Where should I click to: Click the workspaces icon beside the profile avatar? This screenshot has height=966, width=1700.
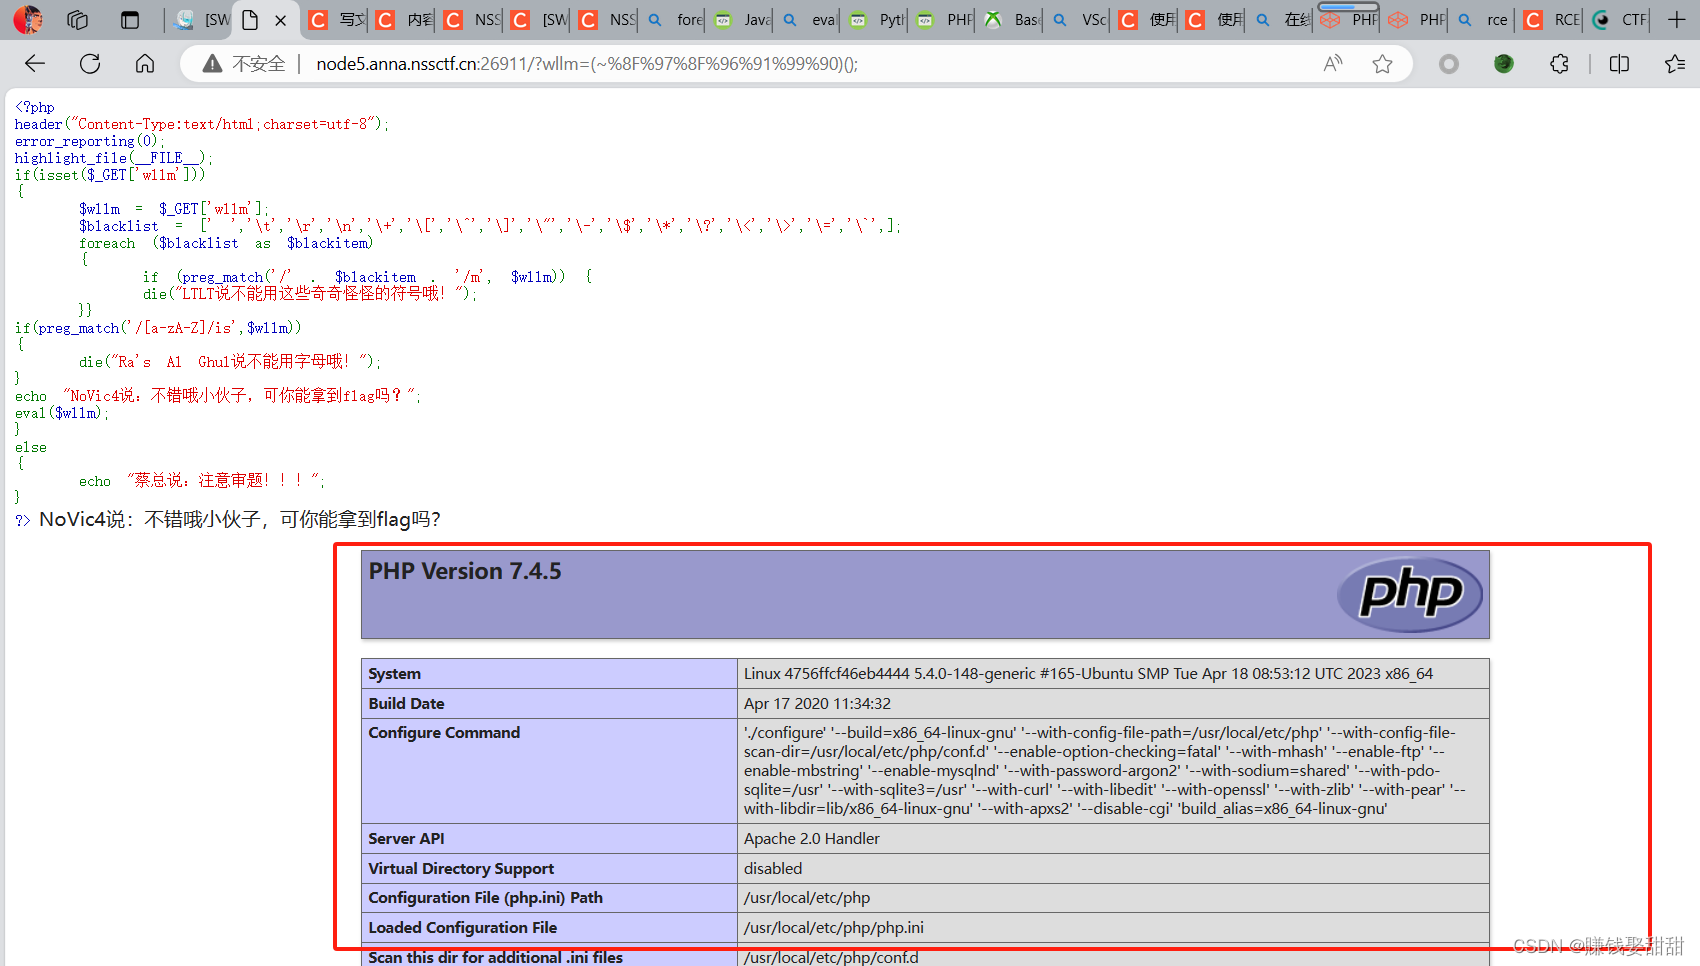(77, 19)
